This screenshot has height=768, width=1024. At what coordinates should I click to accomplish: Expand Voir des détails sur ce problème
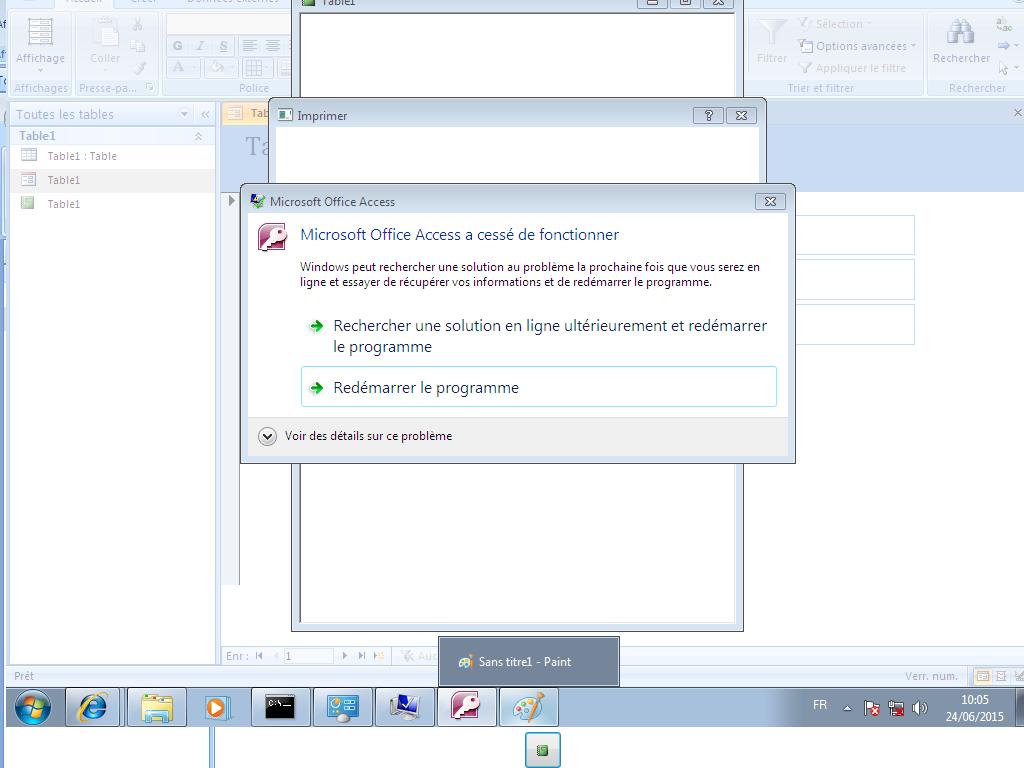point(355,436)
